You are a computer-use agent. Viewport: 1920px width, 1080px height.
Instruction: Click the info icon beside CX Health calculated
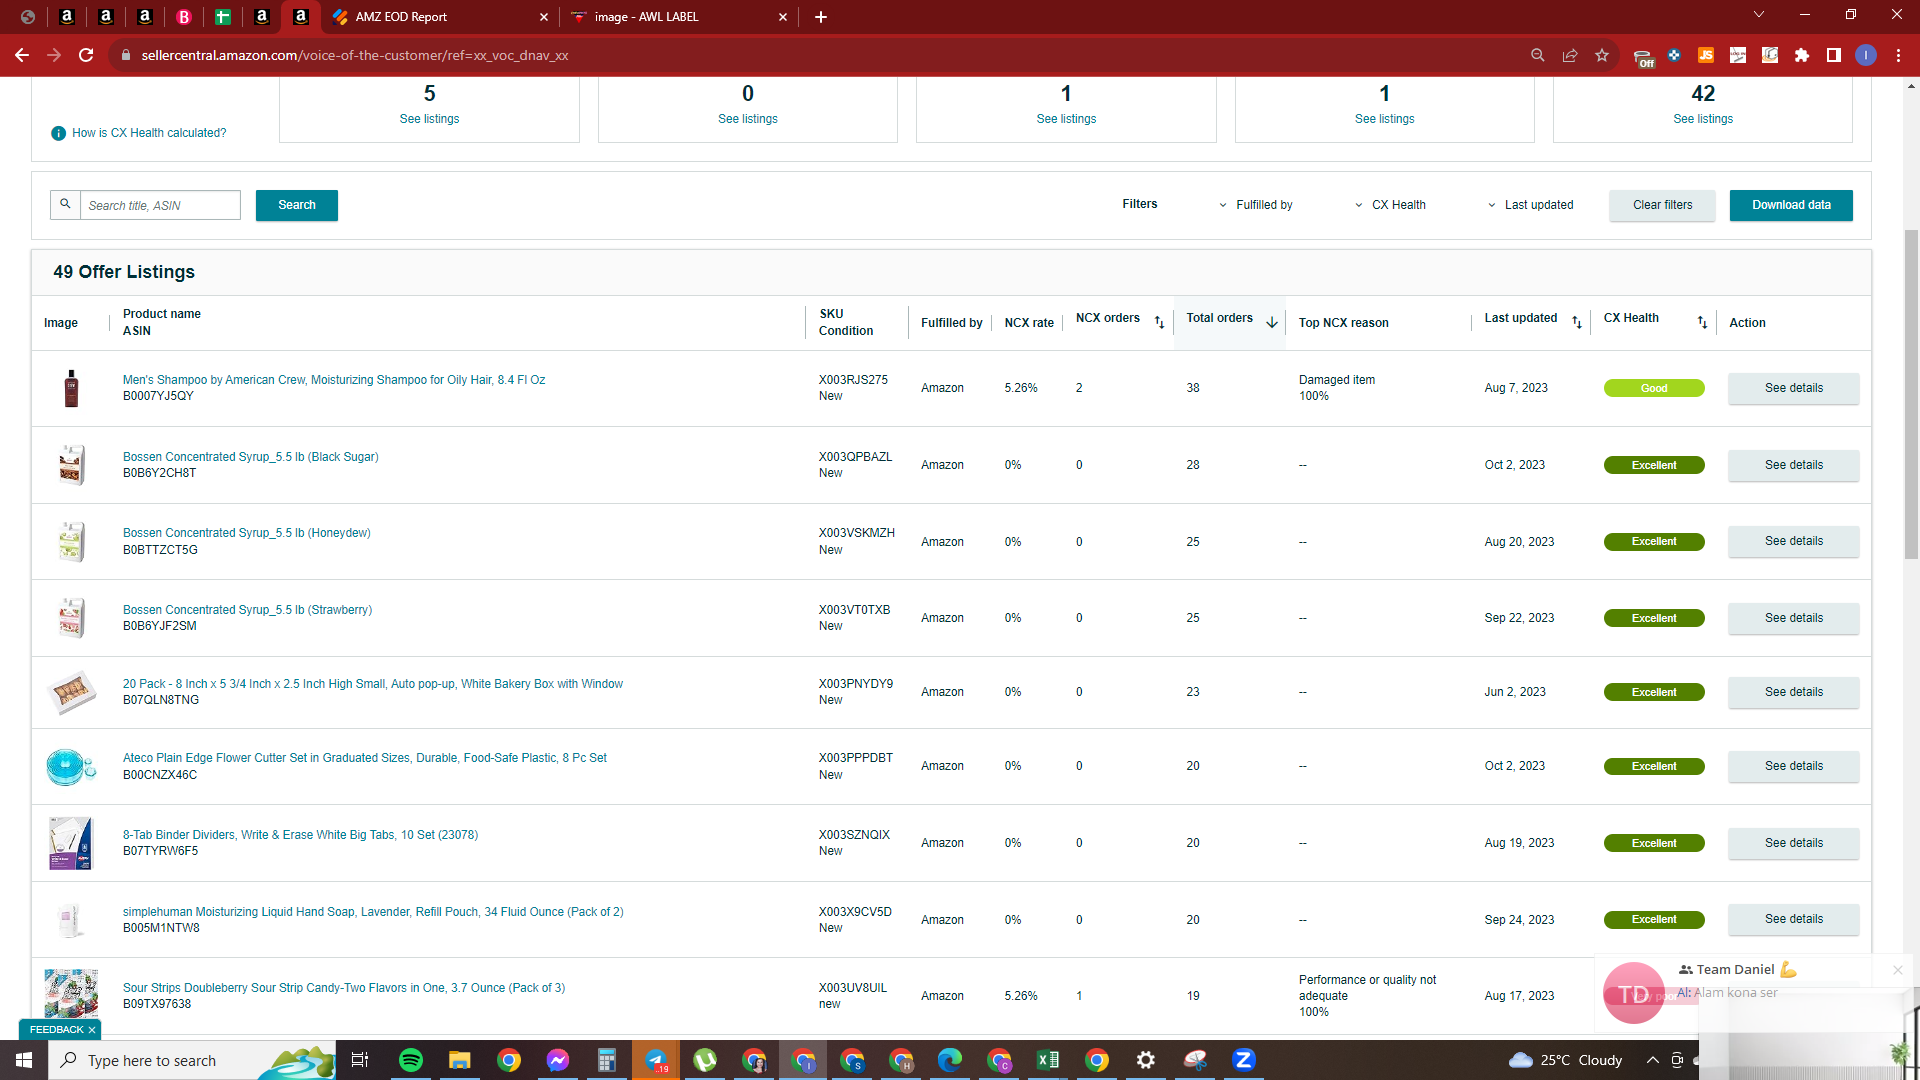59,133
